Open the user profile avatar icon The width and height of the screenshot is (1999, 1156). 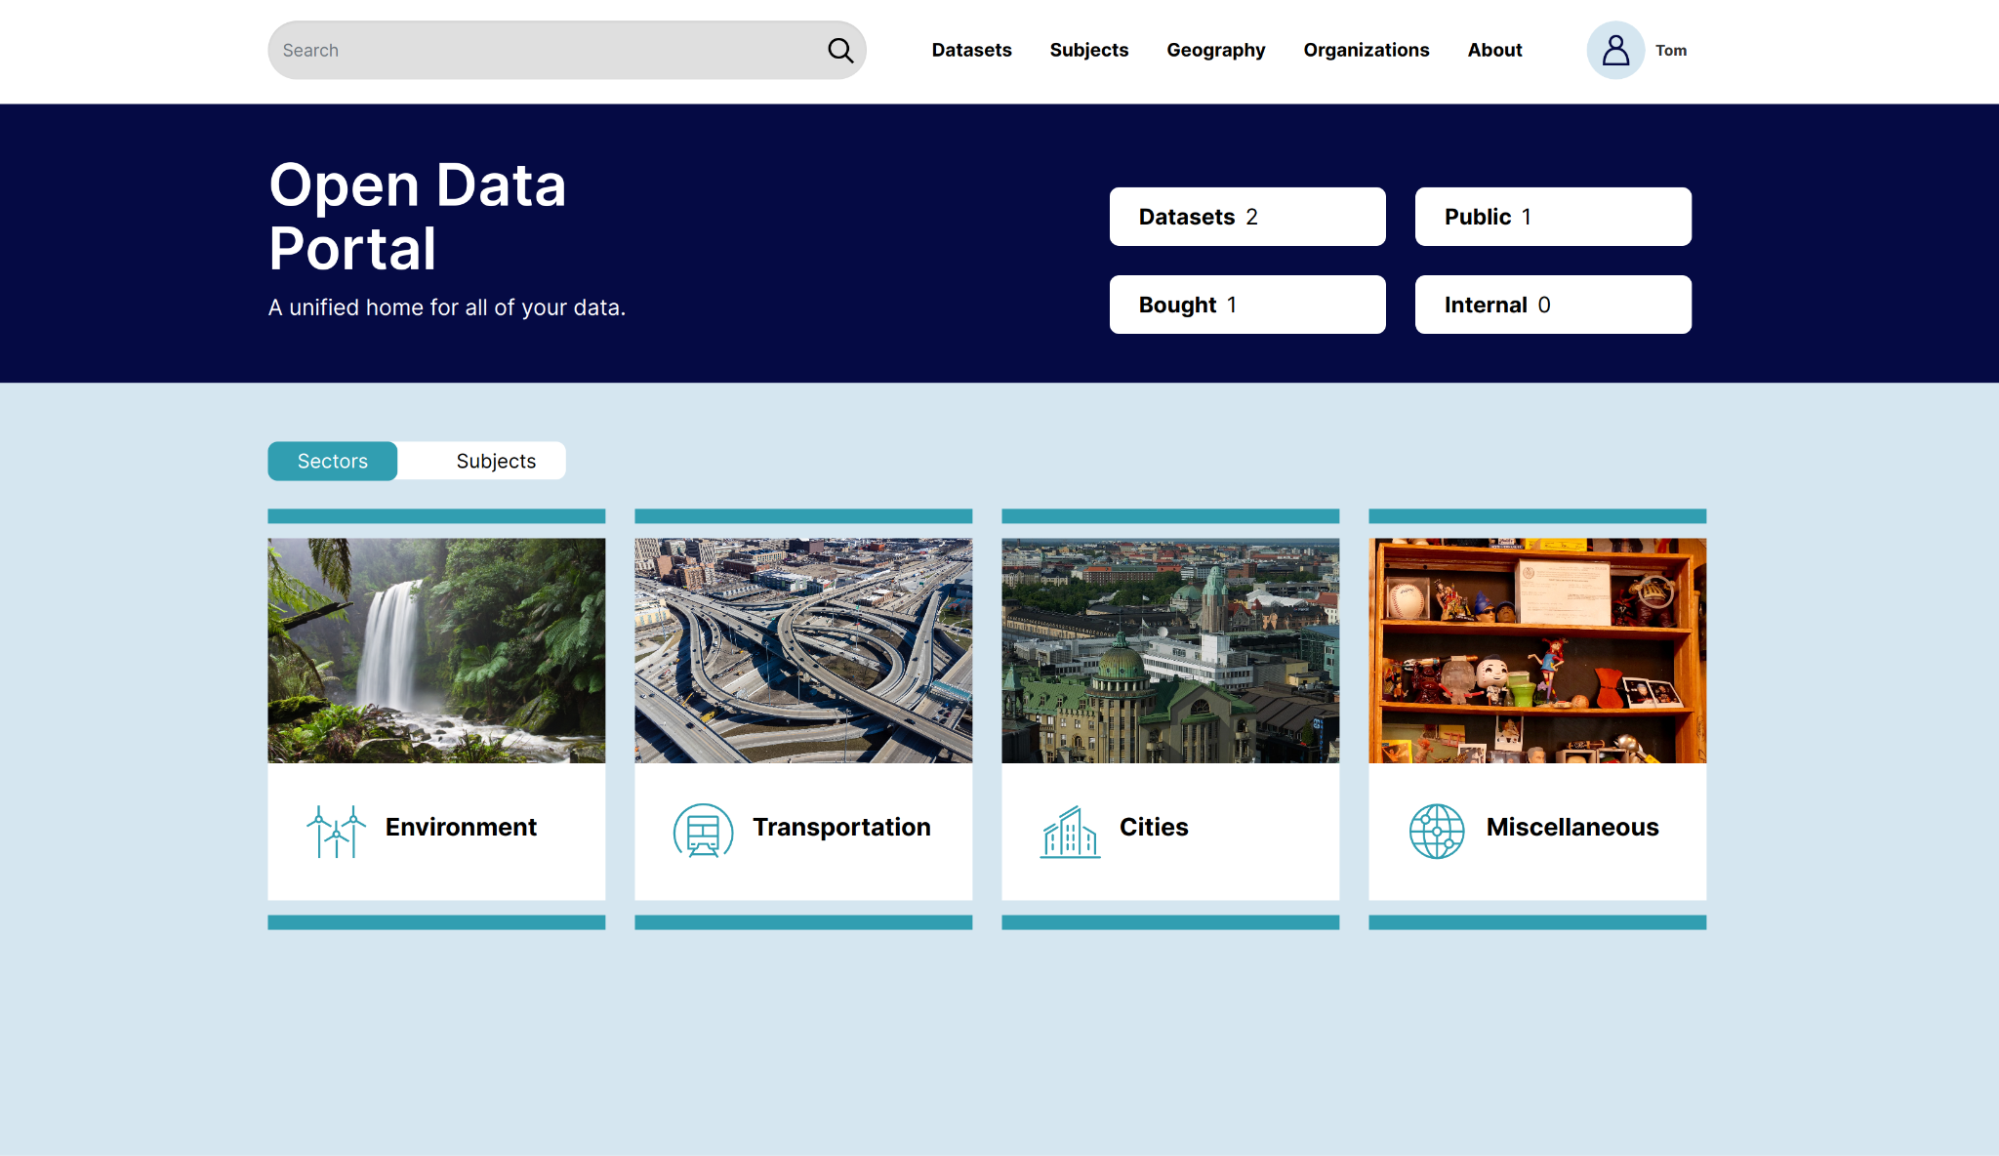[1615, 50]
